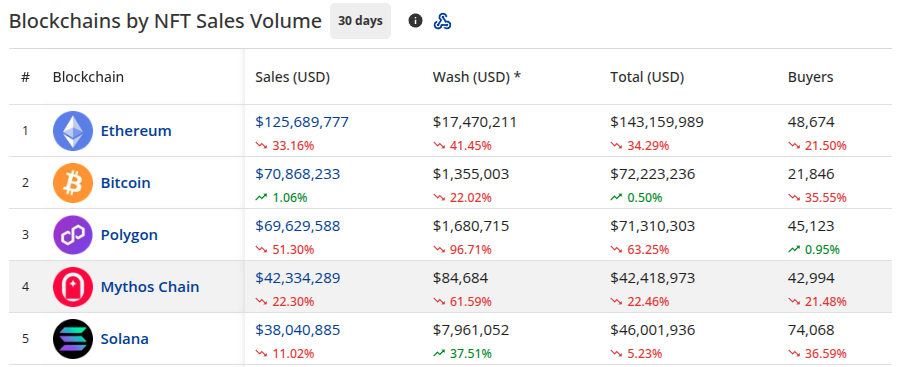This screenshot has width=906, height=367.
Task: Click Ethereum total $143,159,989
Action: [x=657, y=122]
